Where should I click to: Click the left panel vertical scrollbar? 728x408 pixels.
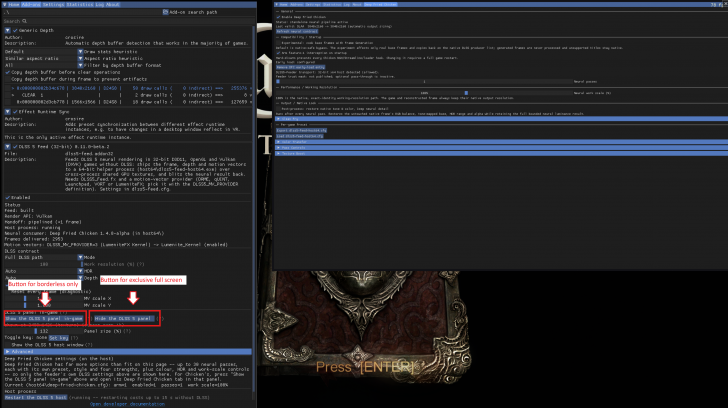coord(254,209)
